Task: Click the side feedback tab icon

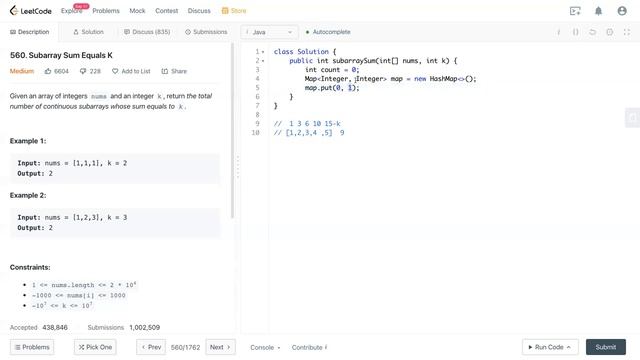Action: point(633,118)
